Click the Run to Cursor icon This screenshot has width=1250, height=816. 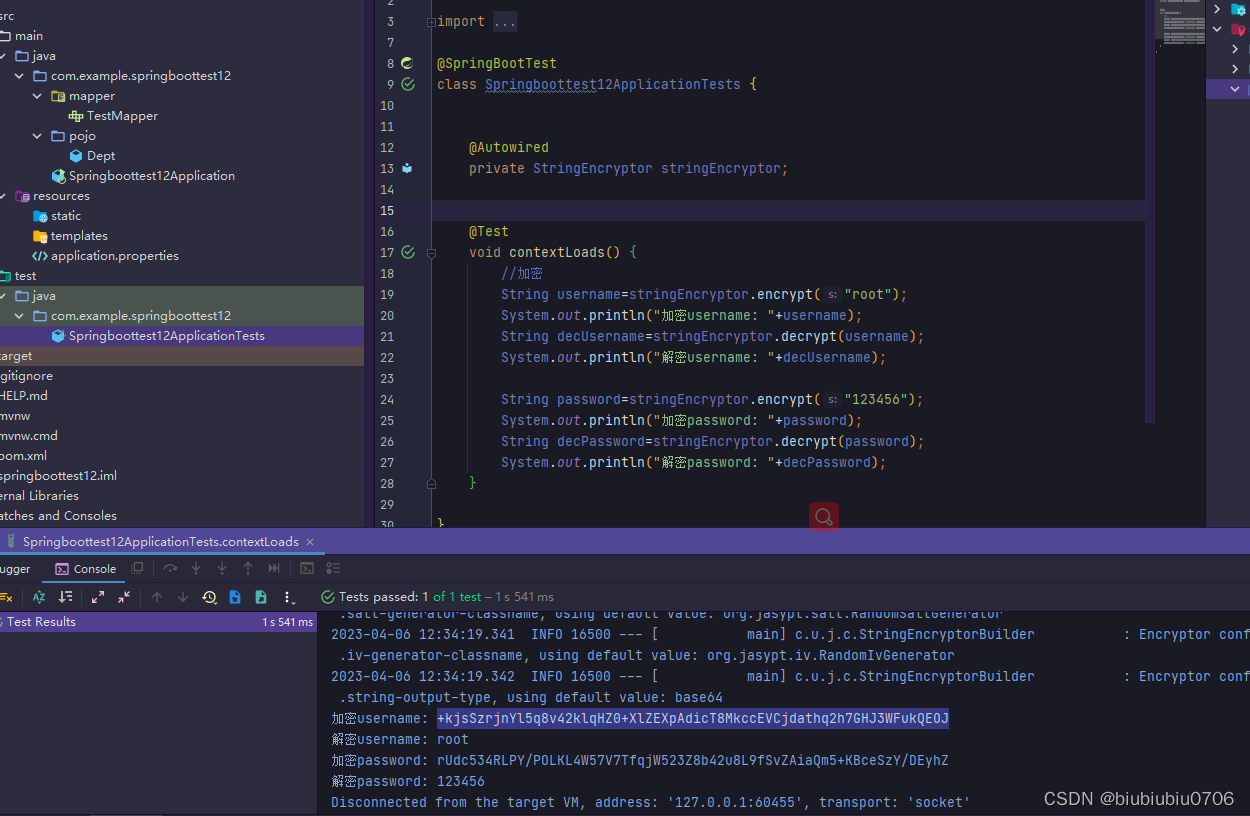pyautogui.click(x=273, y=568)
